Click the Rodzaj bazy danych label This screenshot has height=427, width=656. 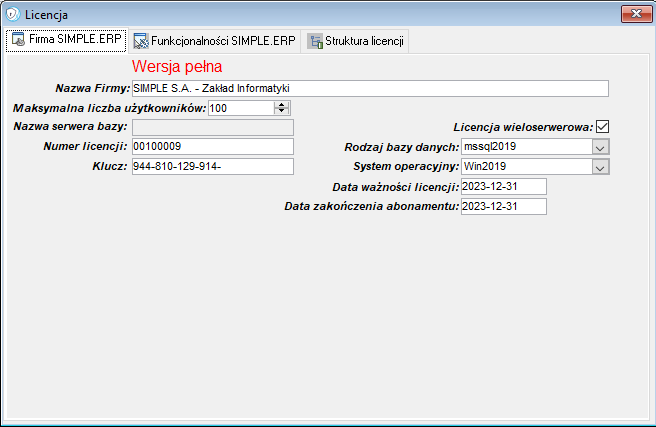click(402, 147)
